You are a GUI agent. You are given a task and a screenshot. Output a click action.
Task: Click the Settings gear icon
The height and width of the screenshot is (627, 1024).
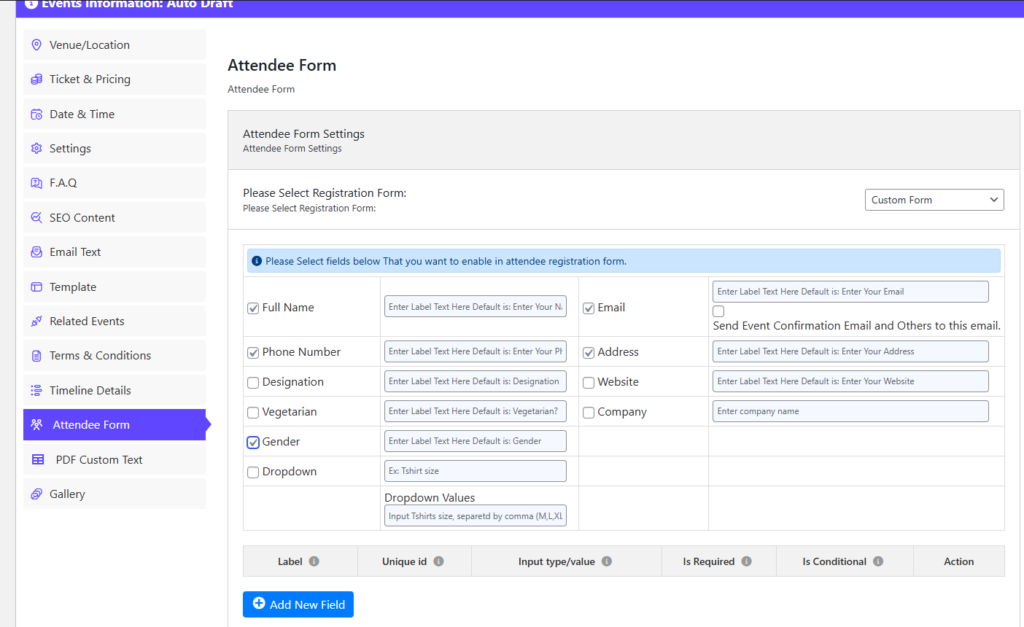tap(36, 148)
